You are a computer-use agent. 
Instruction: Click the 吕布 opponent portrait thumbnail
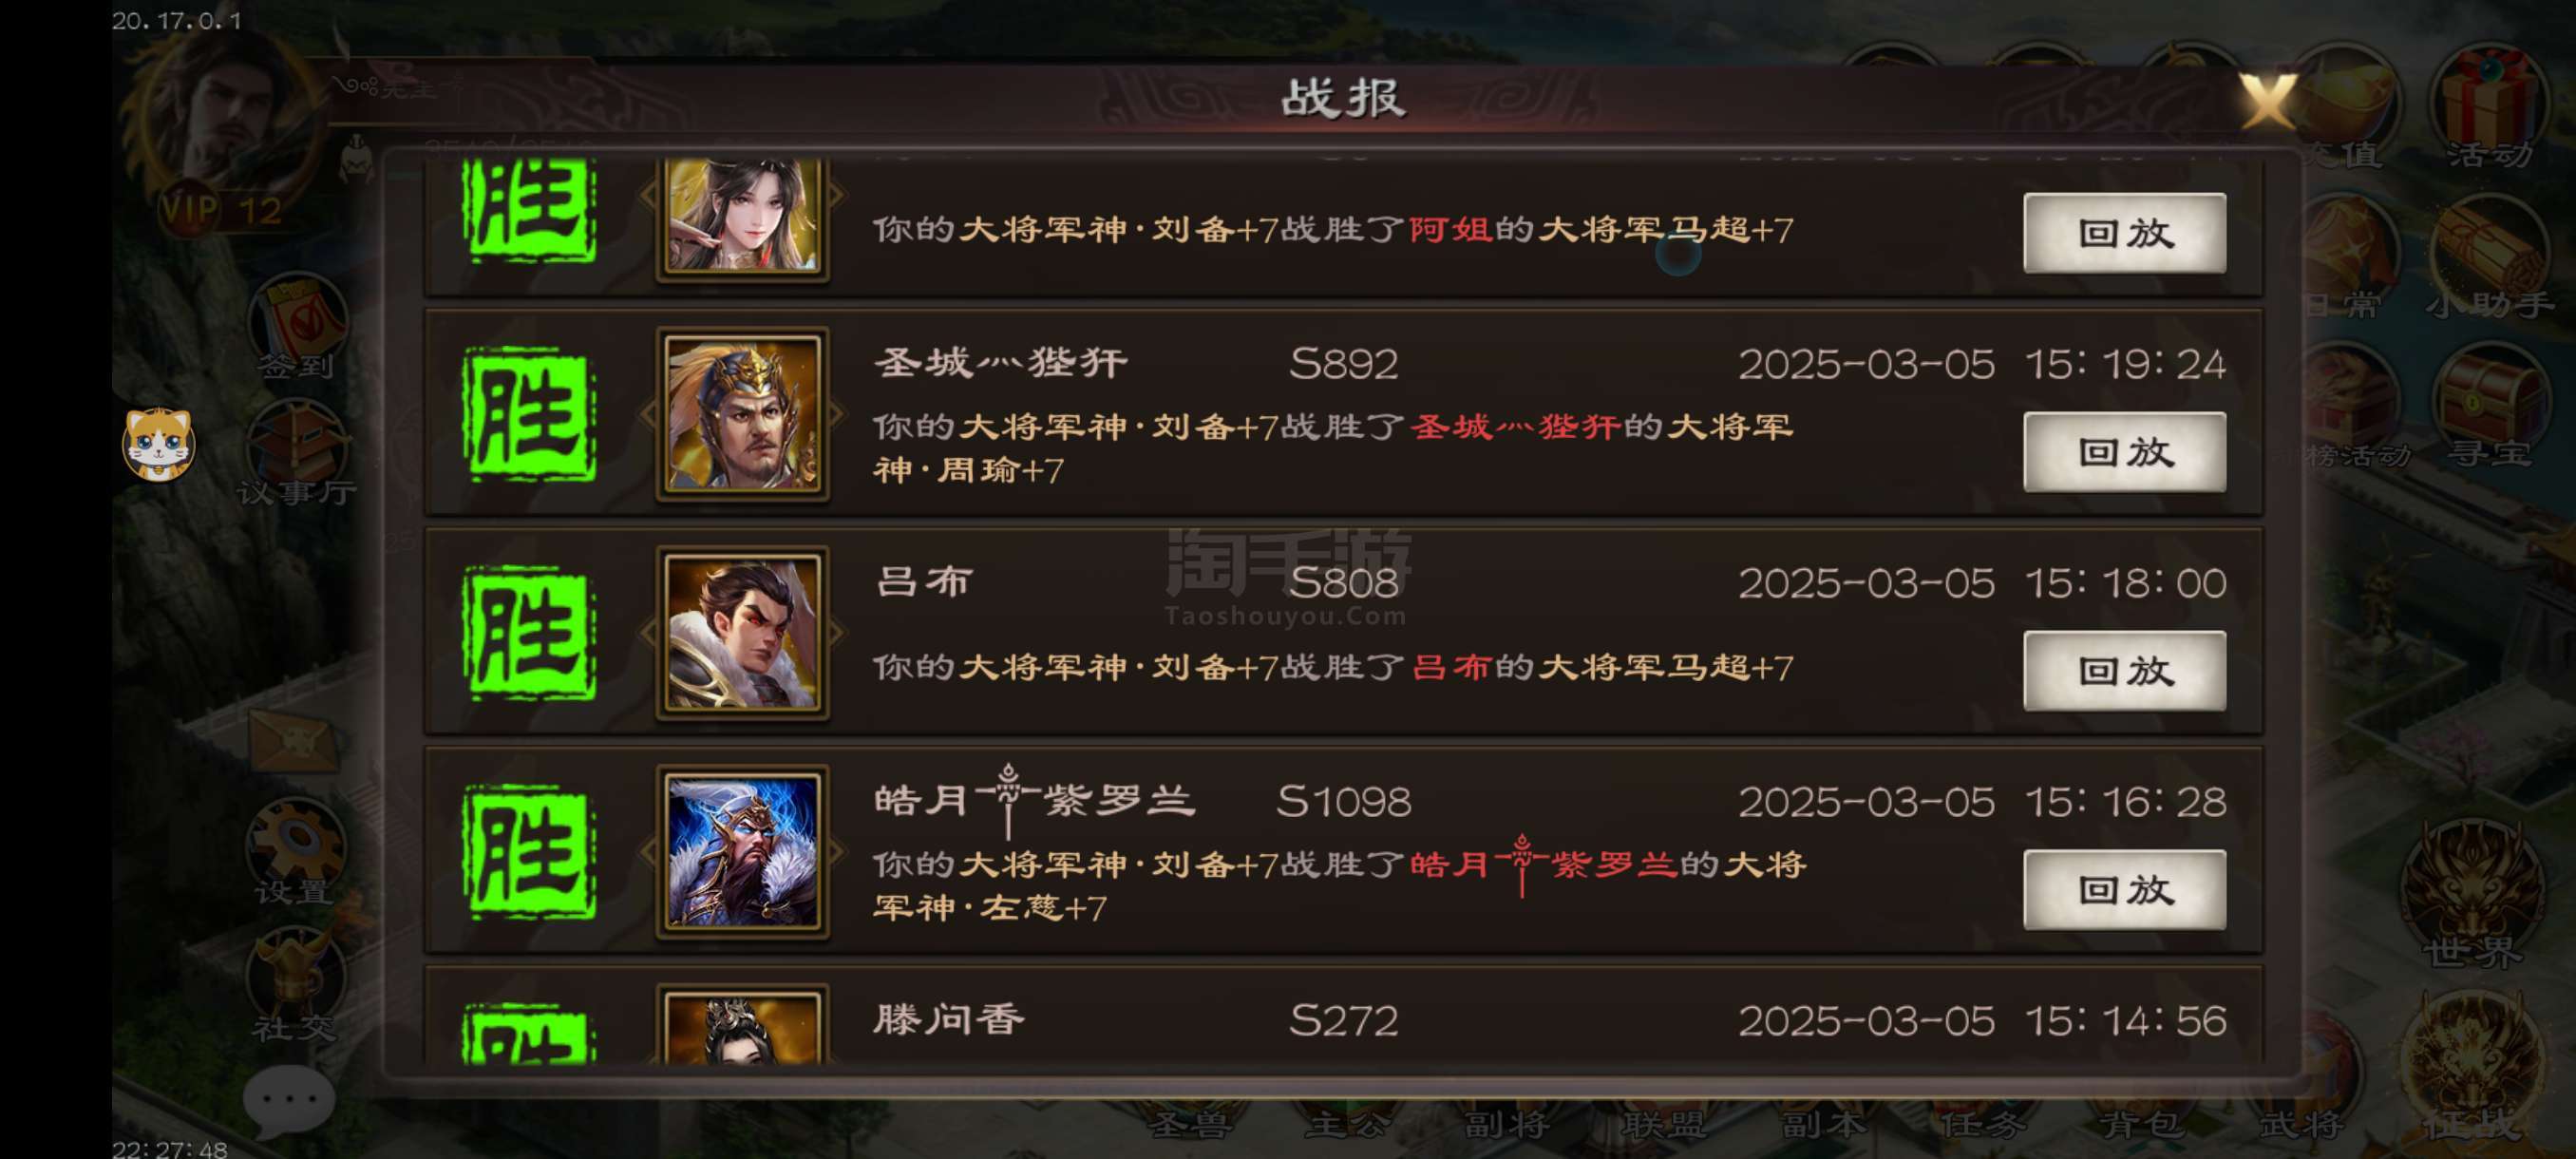point(742,633)
